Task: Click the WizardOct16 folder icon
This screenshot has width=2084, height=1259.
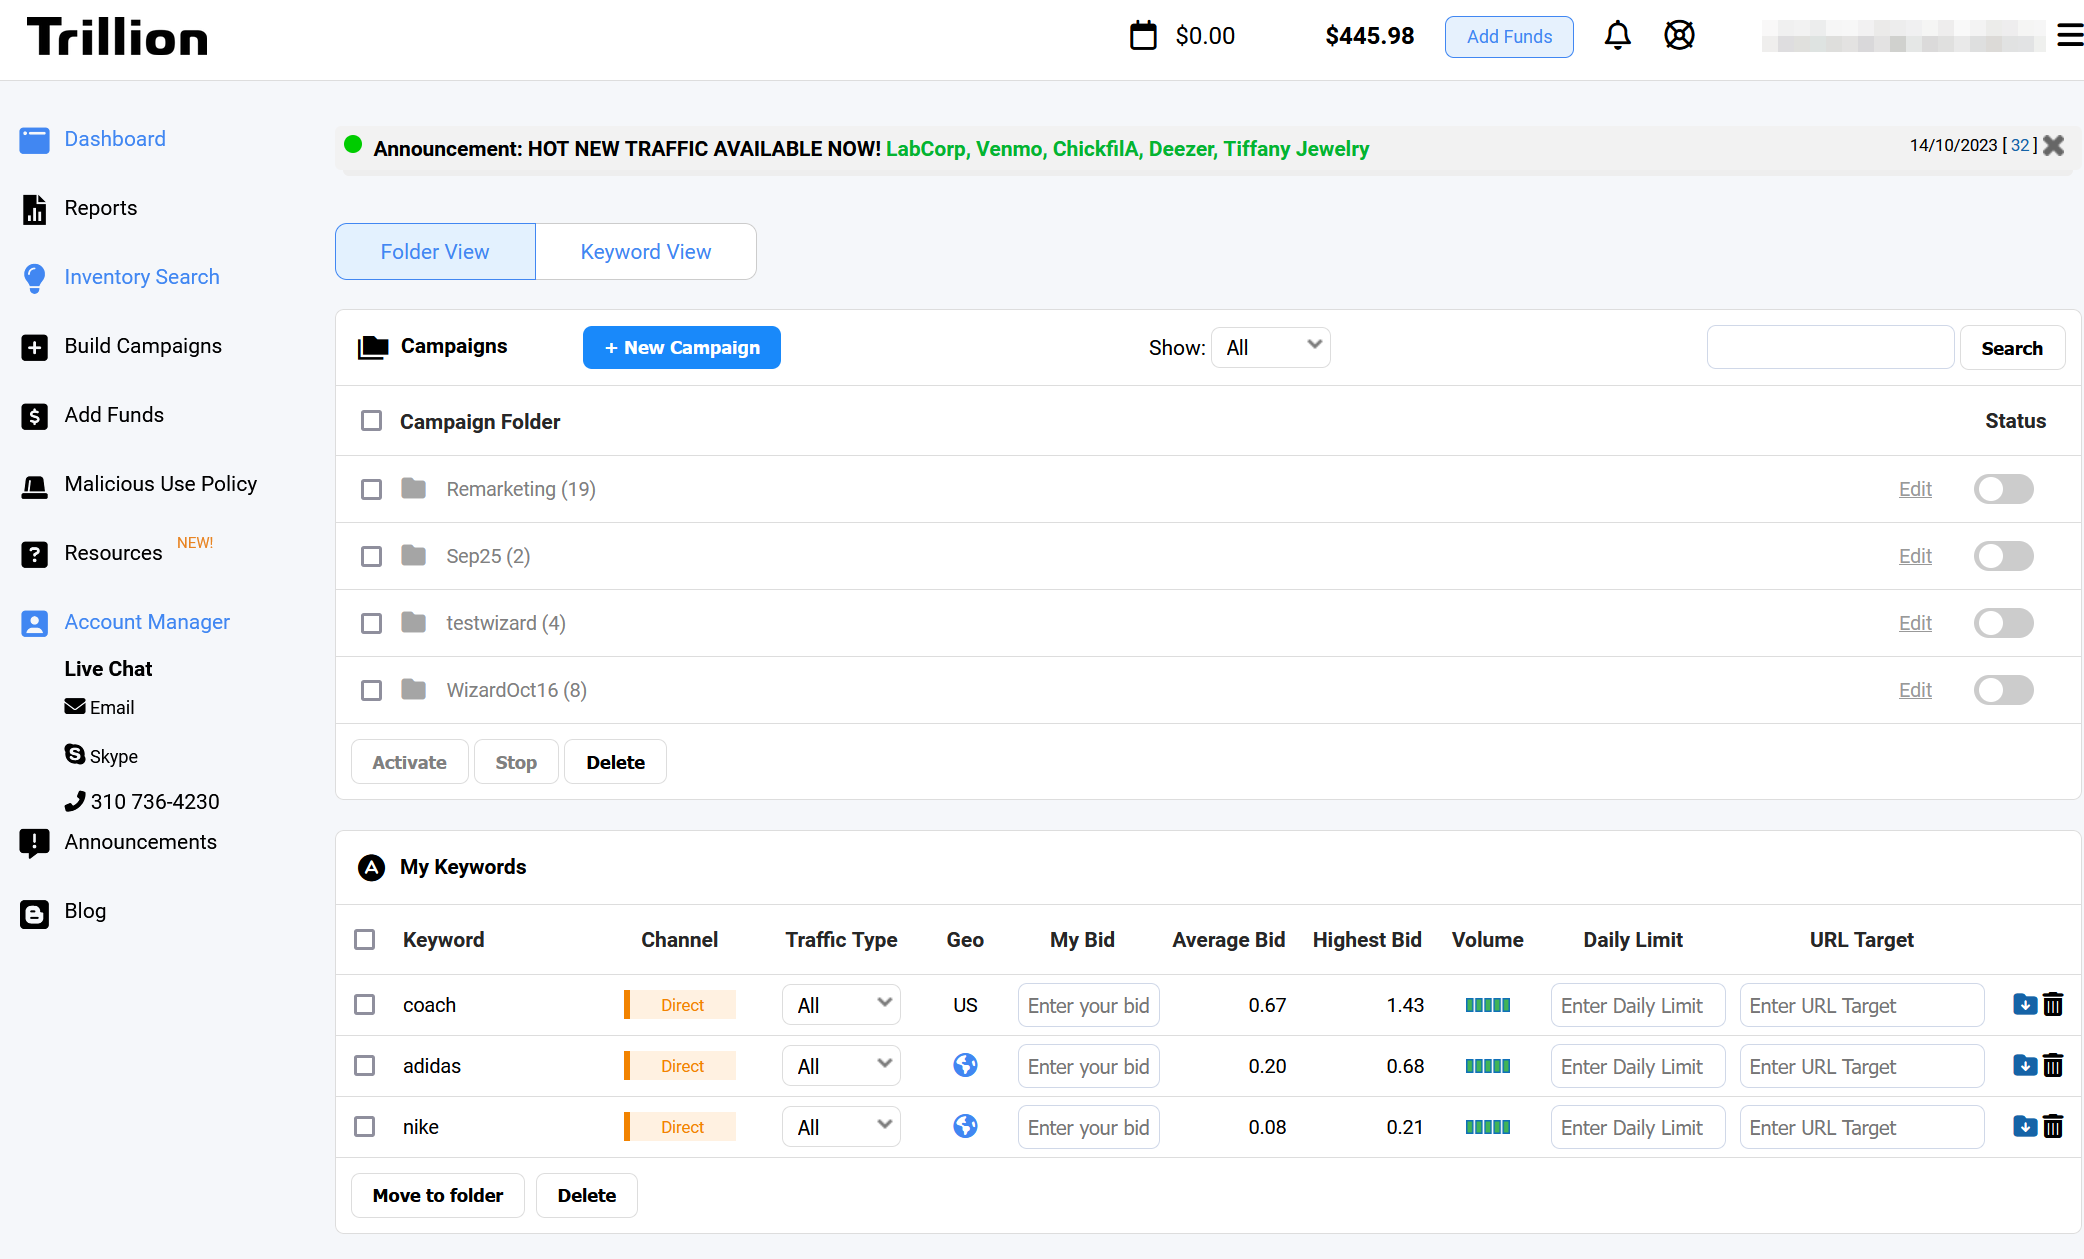Action: click(x=413, y=690)
